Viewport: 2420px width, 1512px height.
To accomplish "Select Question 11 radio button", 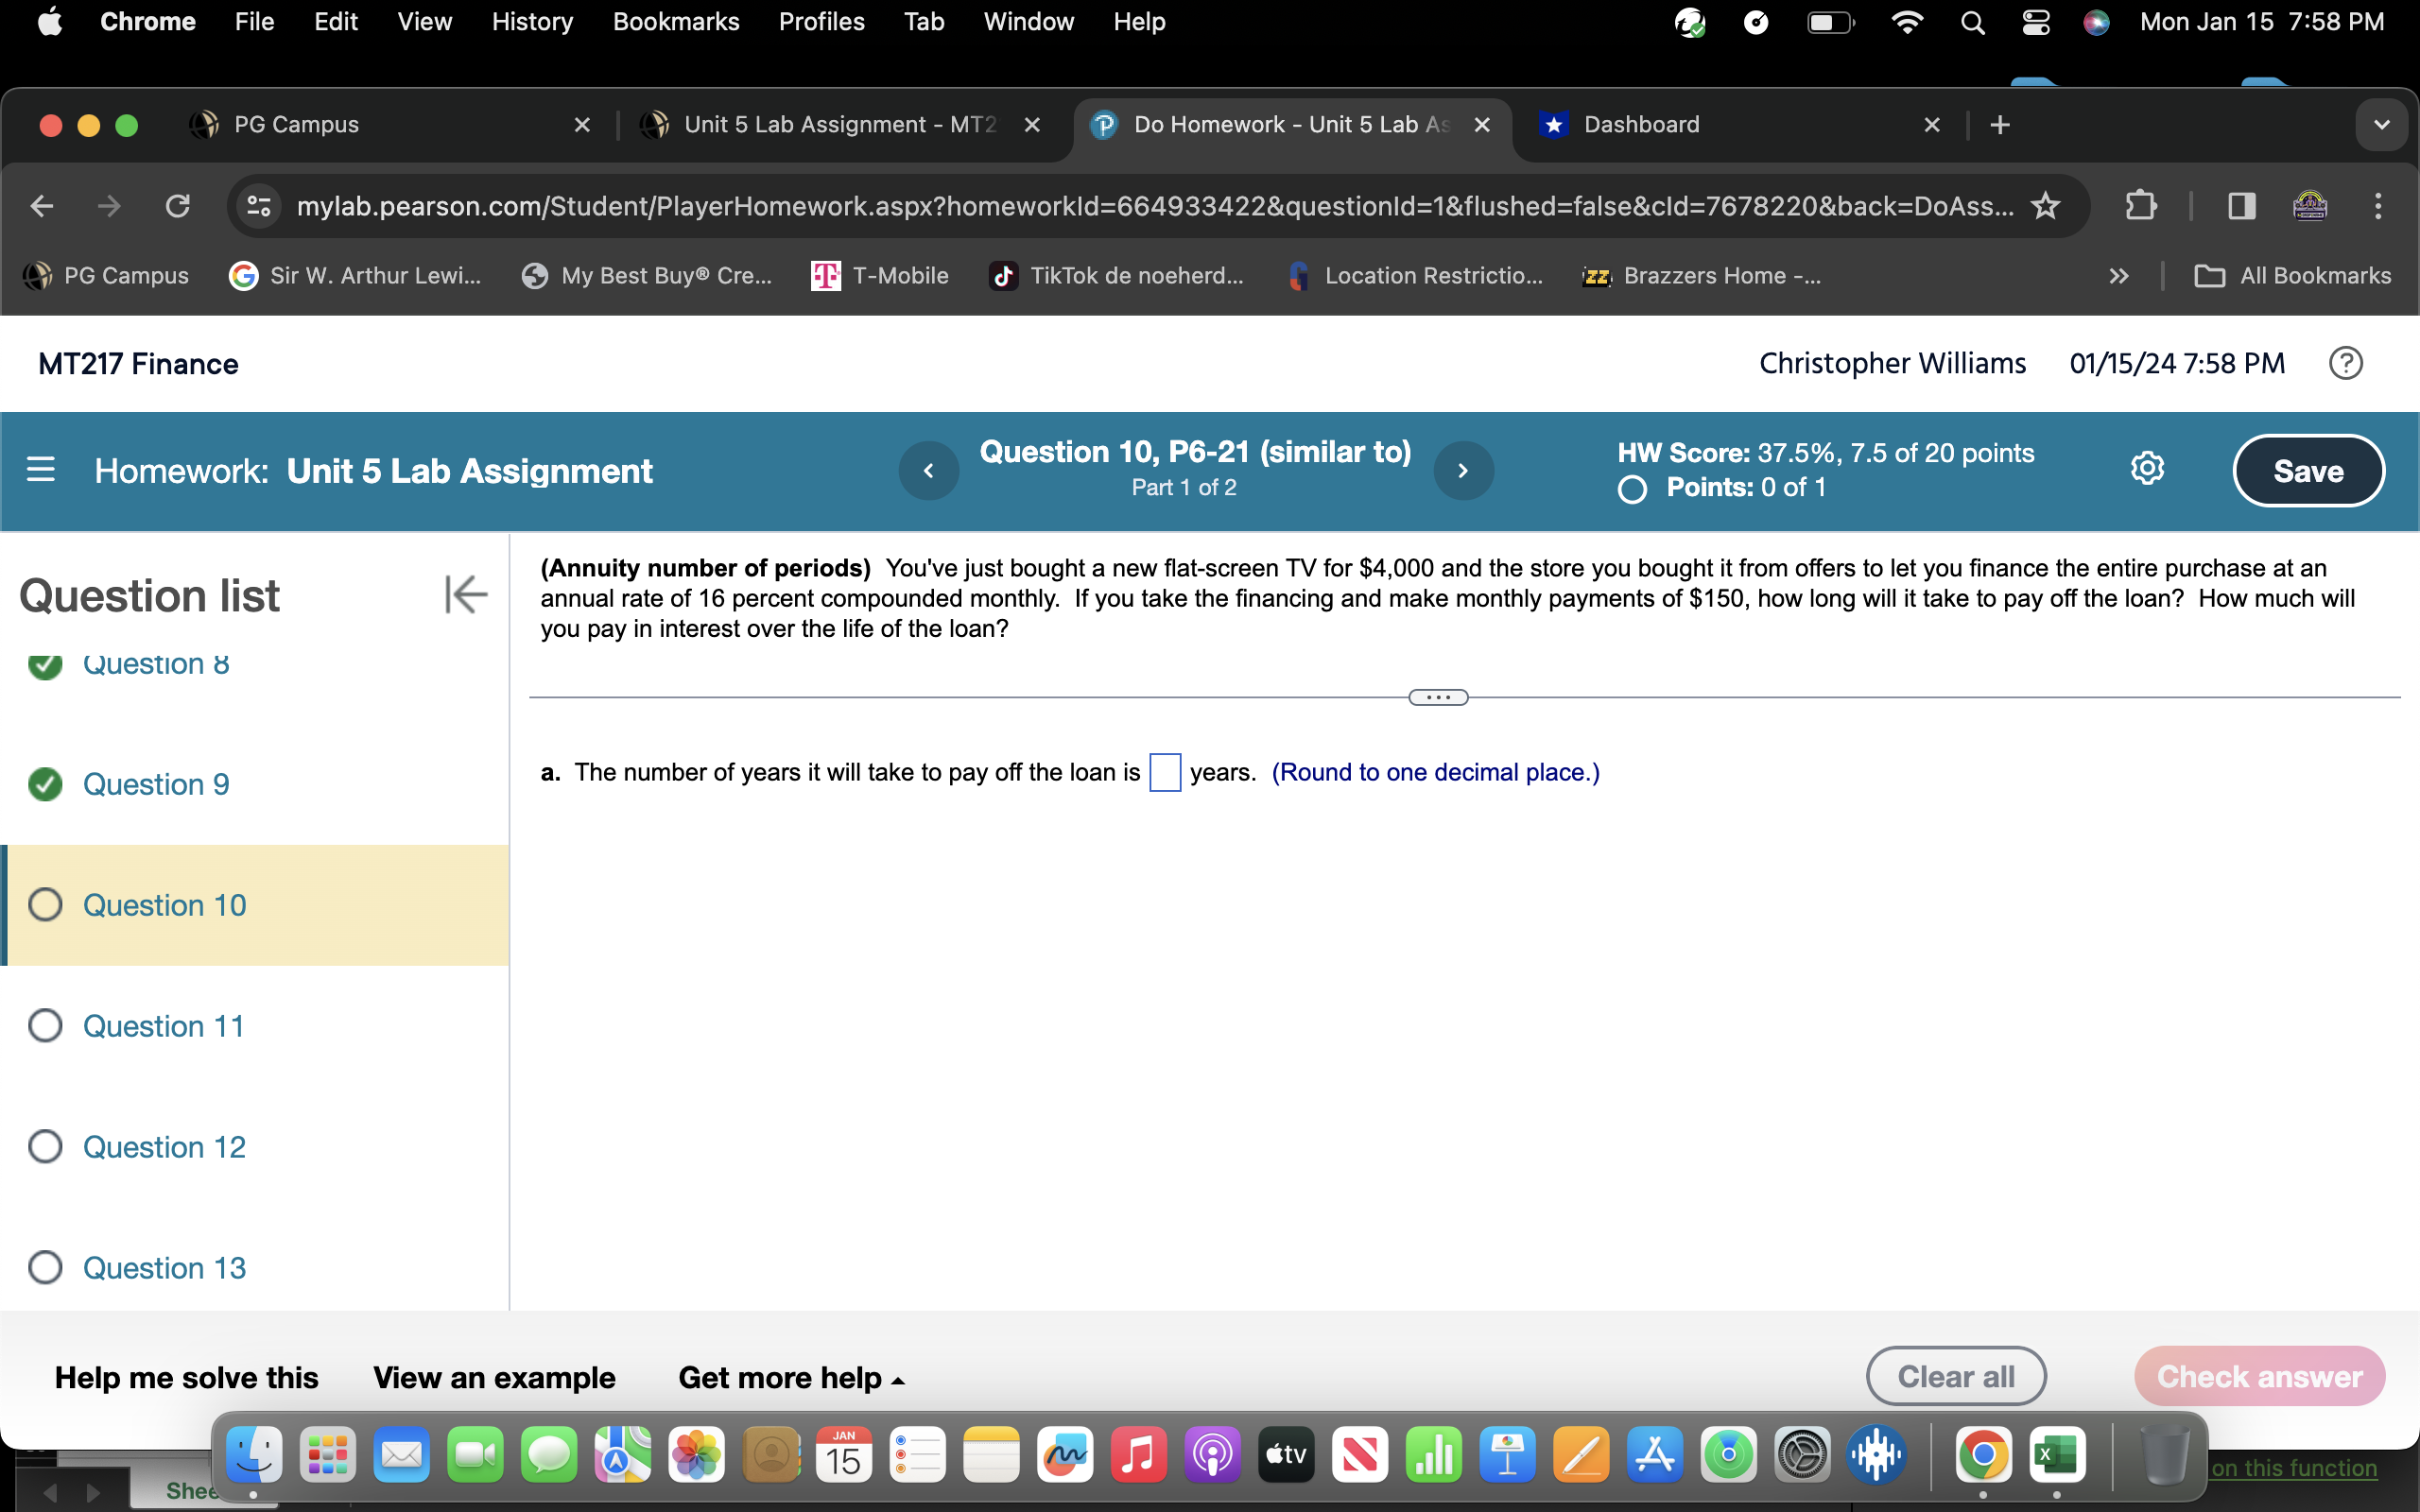I will [44, 1025].
